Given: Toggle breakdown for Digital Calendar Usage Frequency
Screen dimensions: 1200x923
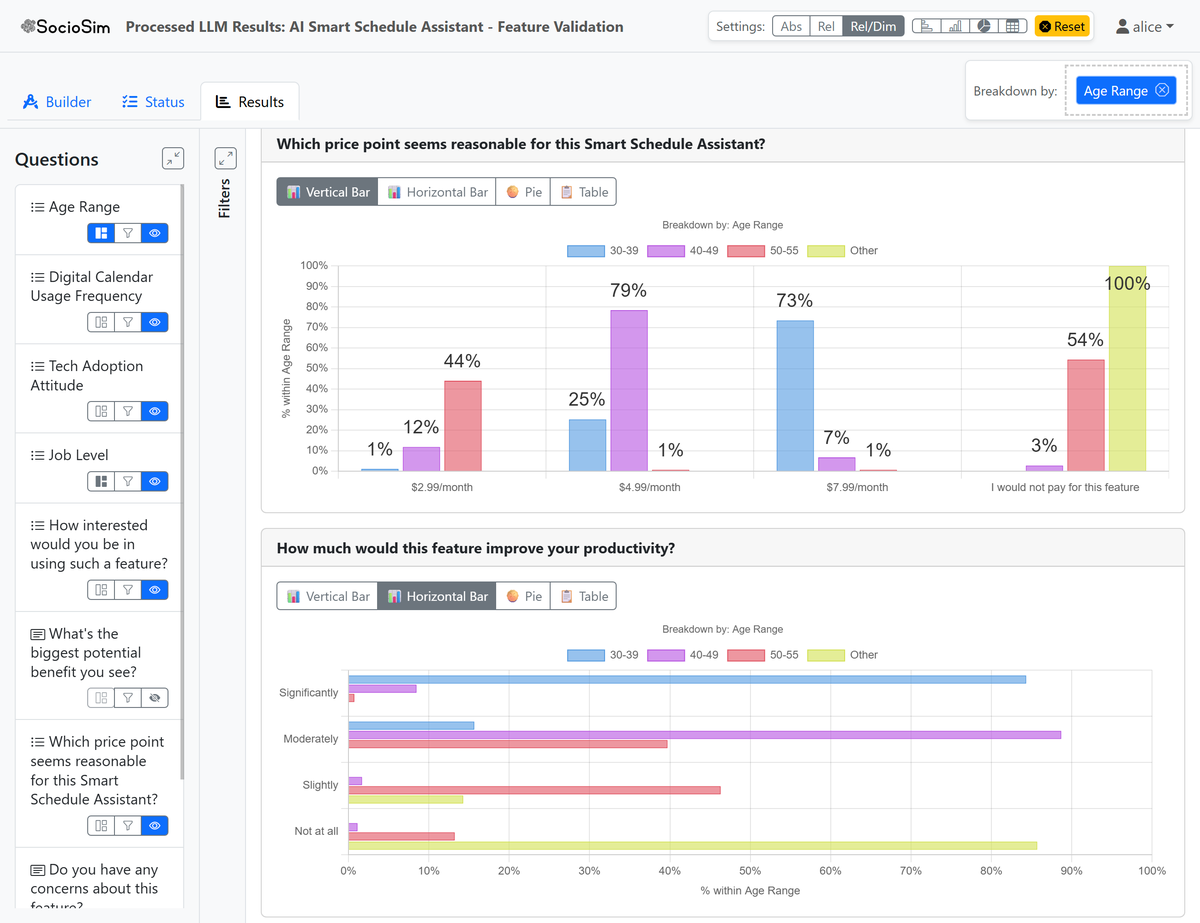Looking at the screenshot, I should [101, 322].
